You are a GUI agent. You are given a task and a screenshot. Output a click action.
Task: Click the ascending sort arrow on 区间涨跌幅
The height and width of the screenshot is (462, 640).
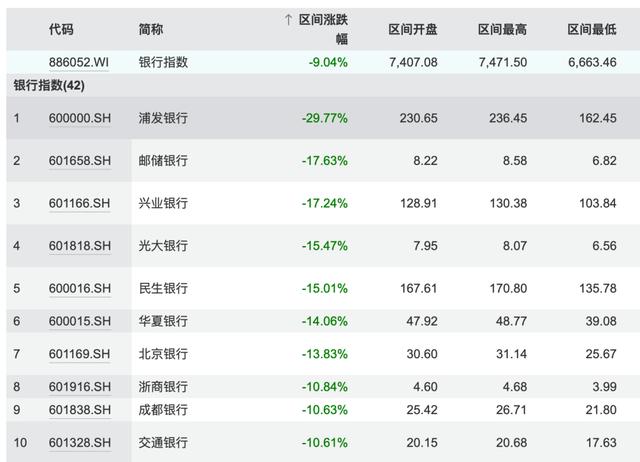coord(288,21)
